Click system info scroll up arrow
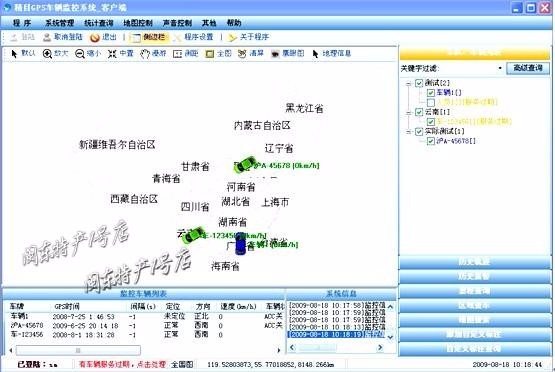The image size is (555, 372). (390, 307)
